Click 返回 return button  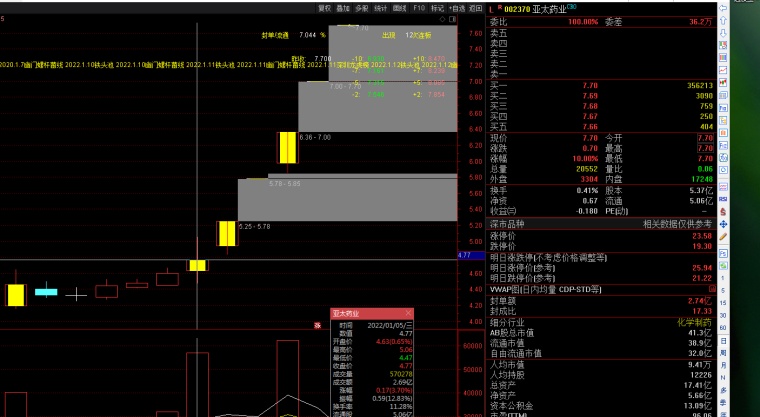tap(475, 8)
